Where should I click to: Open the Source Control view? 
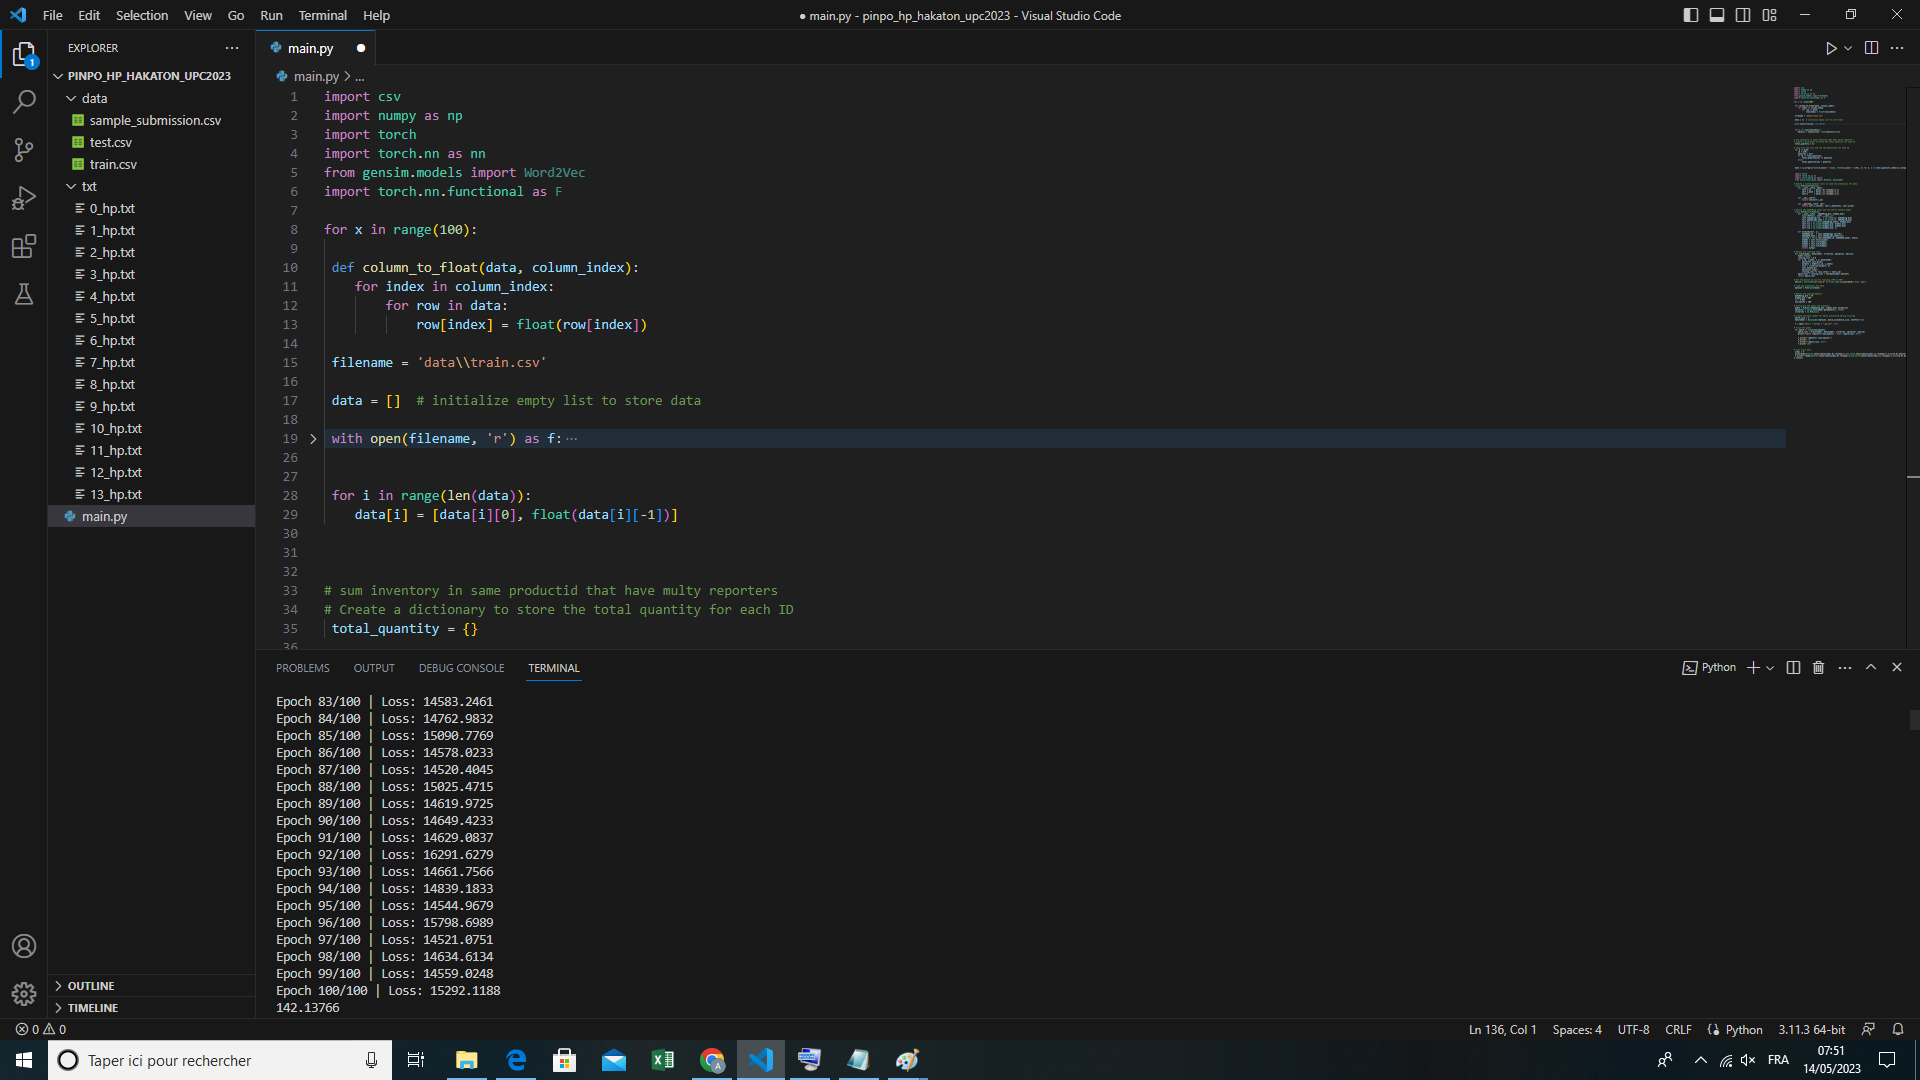click(24, 149)
